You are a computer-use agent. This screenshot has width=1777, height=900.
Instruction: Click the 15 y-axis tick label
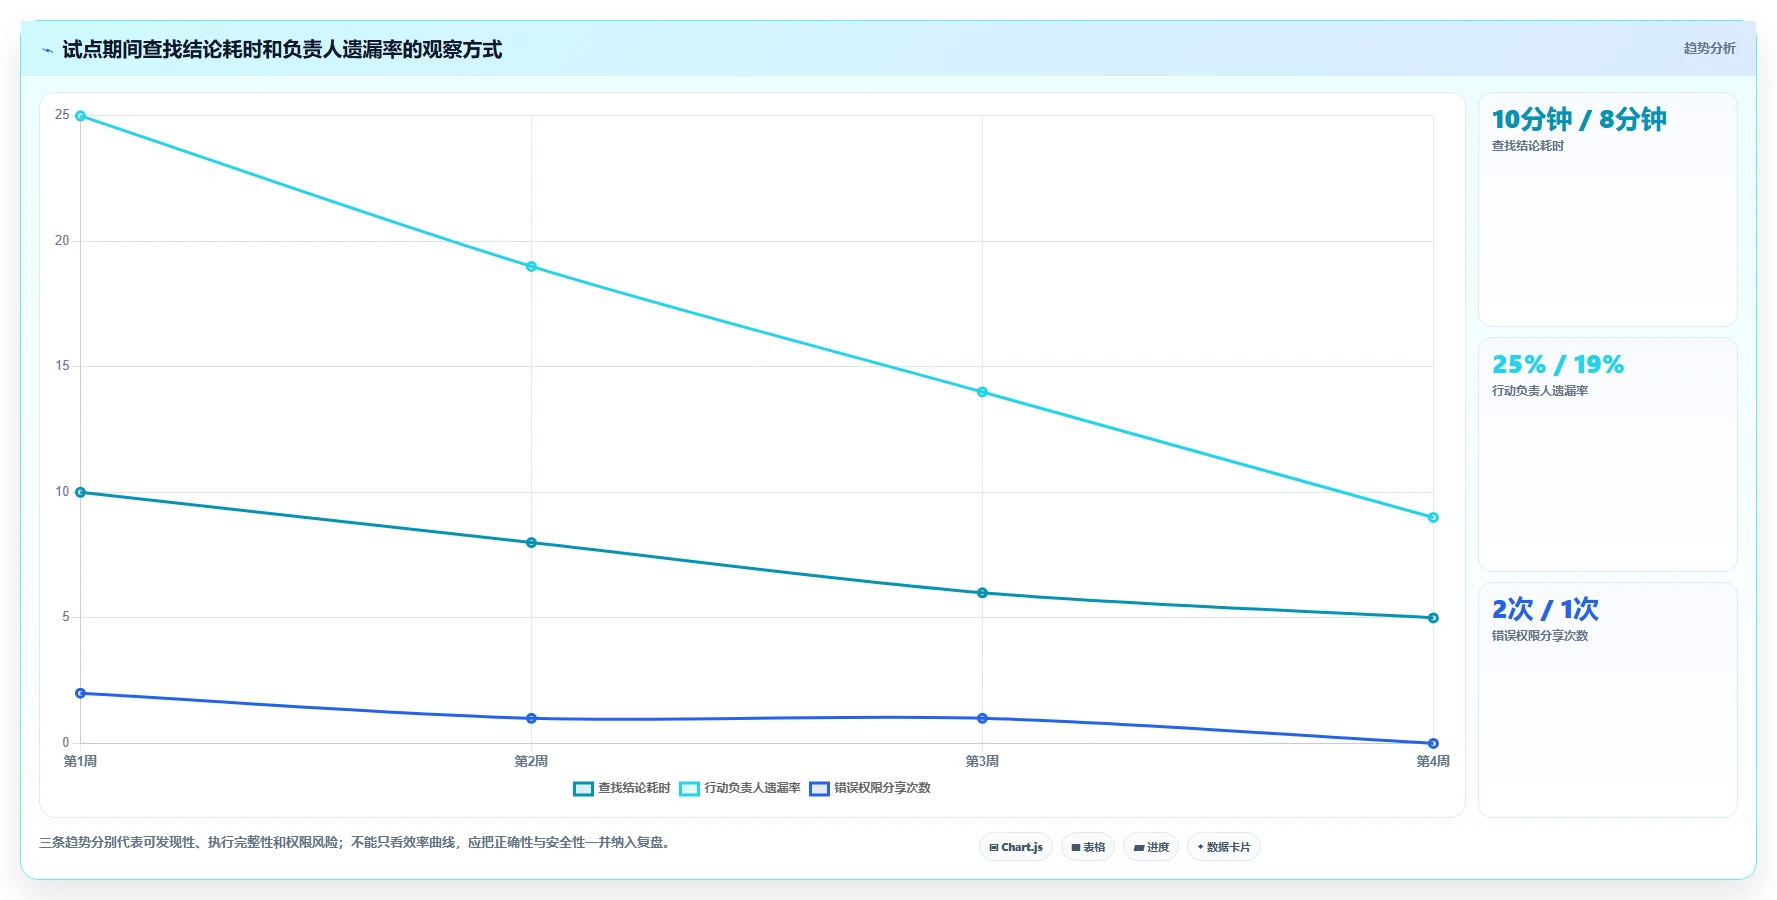pos(62,366)
